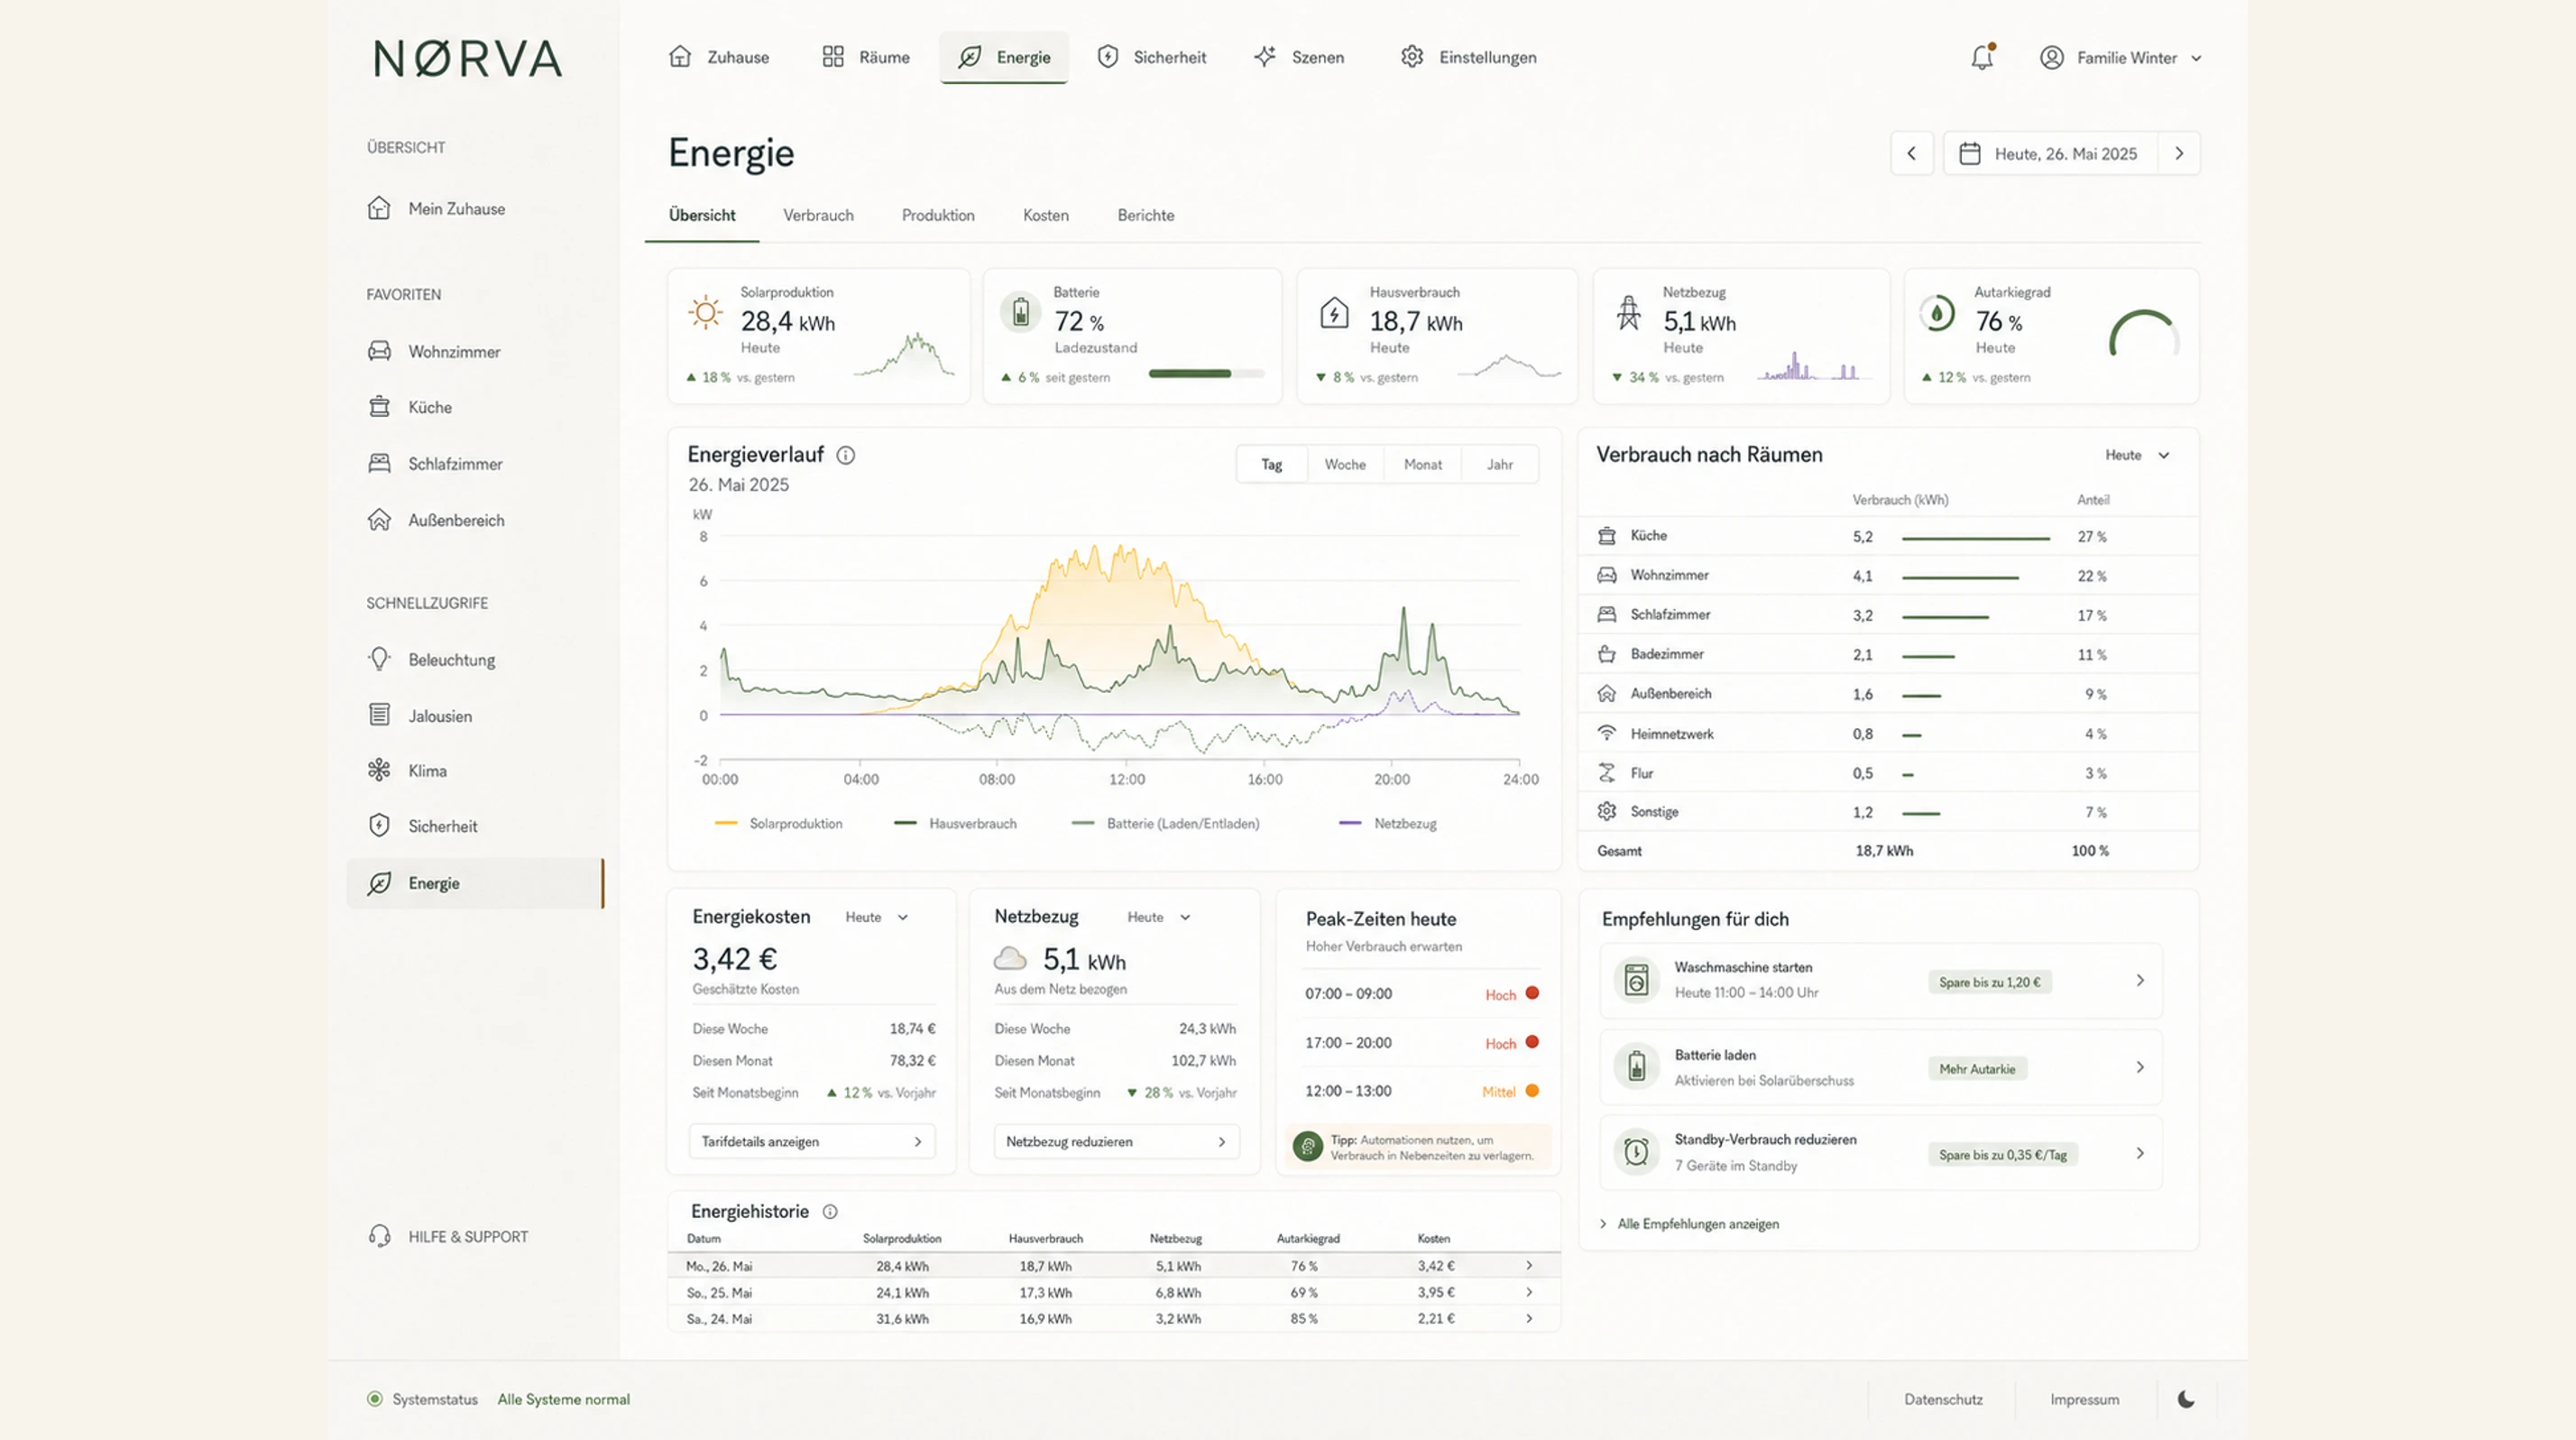Click the calendar icon in date picker
The height and width of the screenshot is (1440, 2576).
tap(1970, 153)
